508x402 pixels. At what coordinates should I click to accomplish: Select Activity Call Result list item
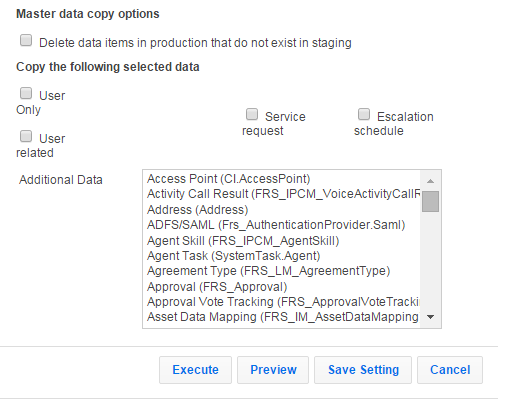[282, 194]
